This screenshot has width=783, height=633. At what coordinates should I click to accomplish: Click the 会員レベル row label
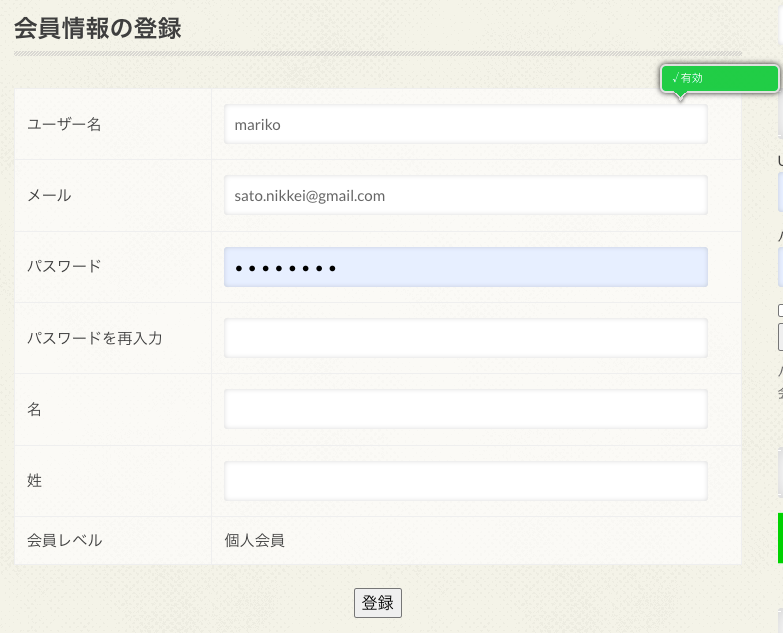point(64,541)
